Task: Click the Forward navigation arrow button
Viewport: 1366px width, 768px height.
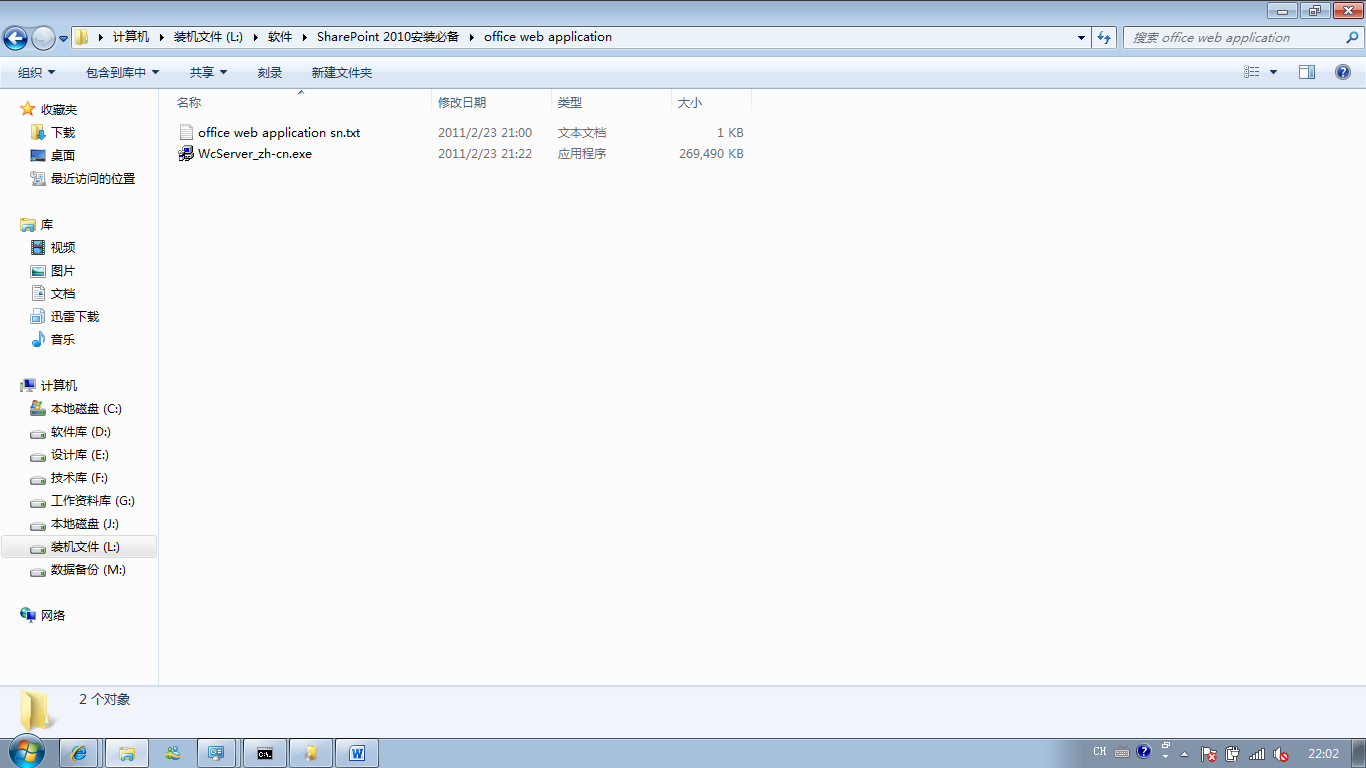Action: click(x=43, y=38)
